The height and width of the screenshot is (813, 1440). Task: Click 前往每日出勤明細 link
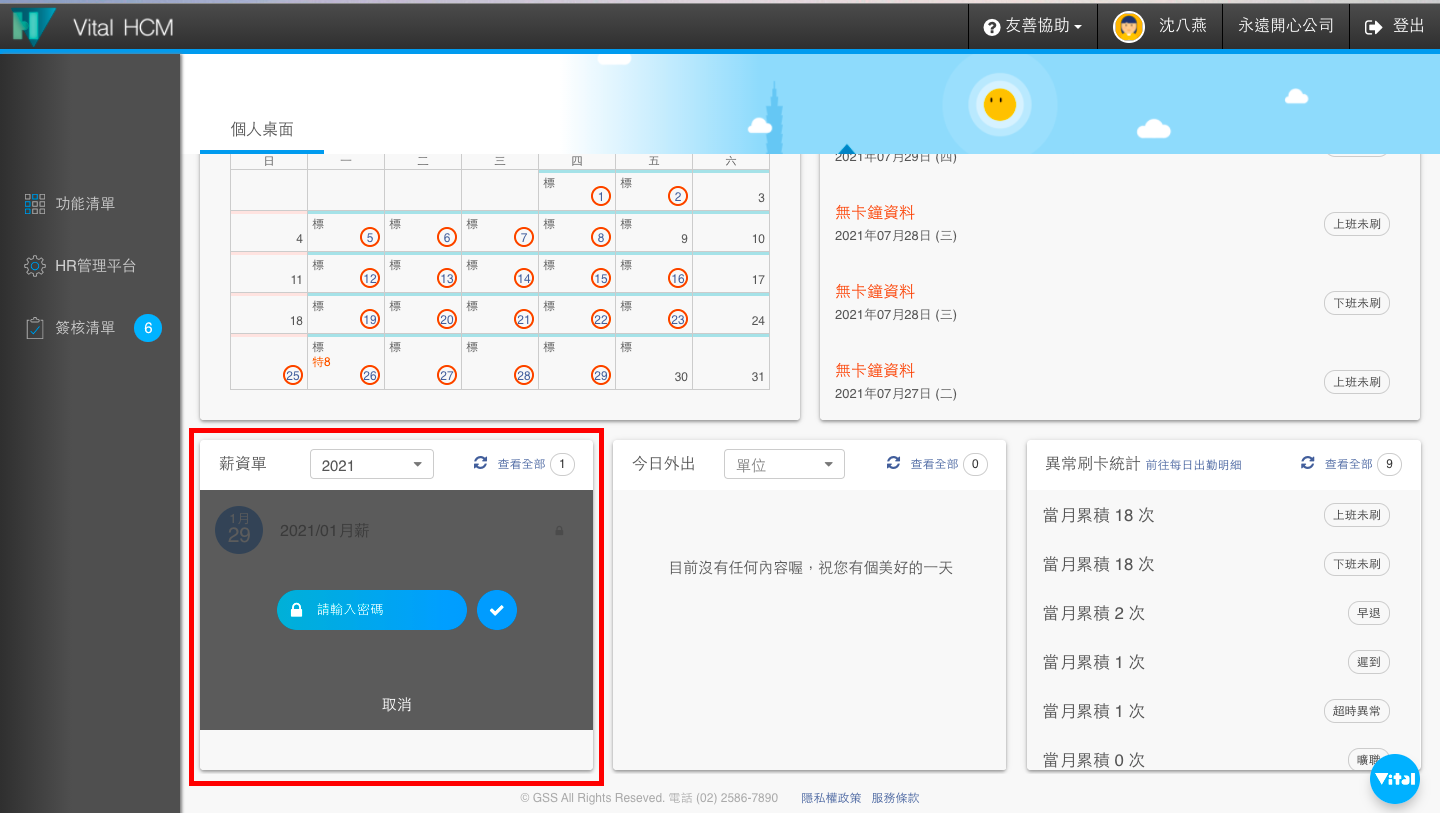pyautogui.click(x=1193, y=465)
